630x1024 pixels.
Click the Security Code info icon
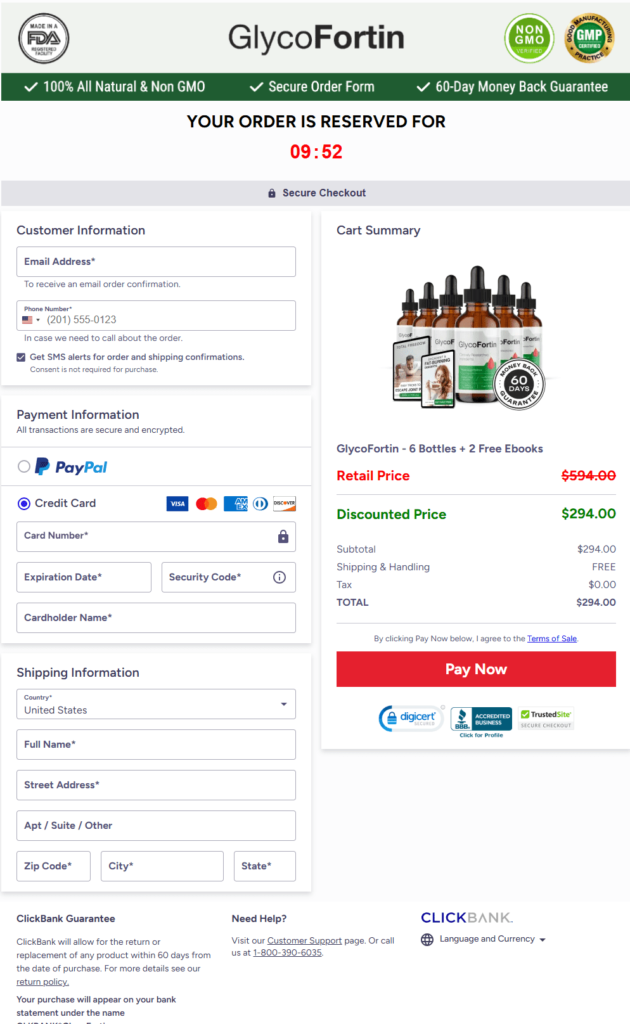coord(277,577)
